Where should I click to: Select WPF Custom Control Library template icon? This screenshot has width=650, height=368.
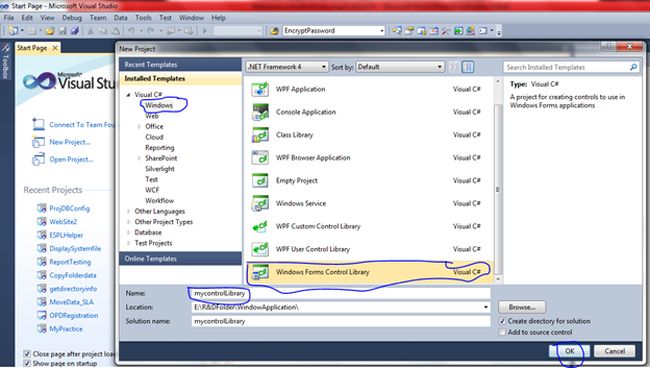coord(260,226)
